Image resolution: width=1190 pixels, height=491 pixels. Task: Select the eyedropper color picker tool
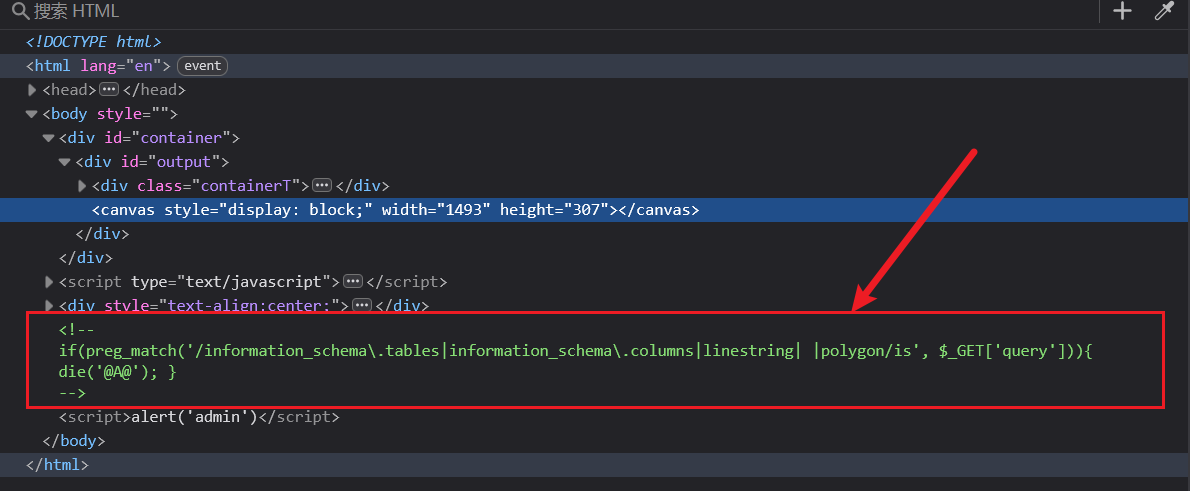[1164, 11]
